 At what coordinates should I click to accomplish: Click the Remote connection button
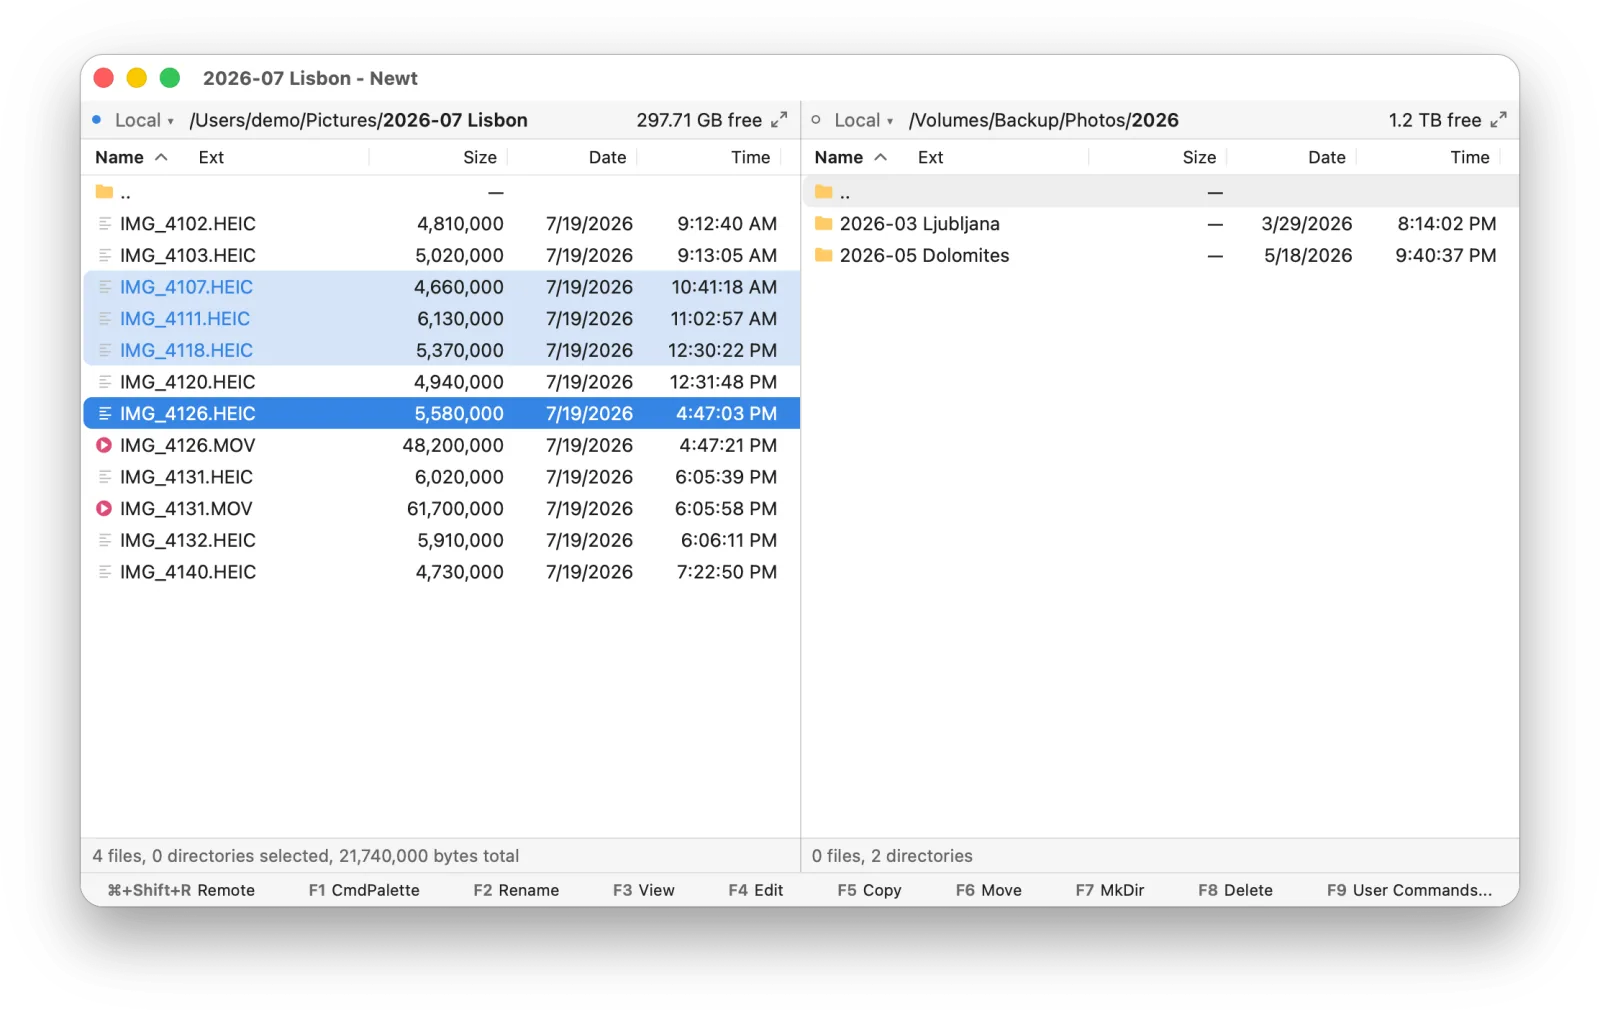(x=181, y=890)
